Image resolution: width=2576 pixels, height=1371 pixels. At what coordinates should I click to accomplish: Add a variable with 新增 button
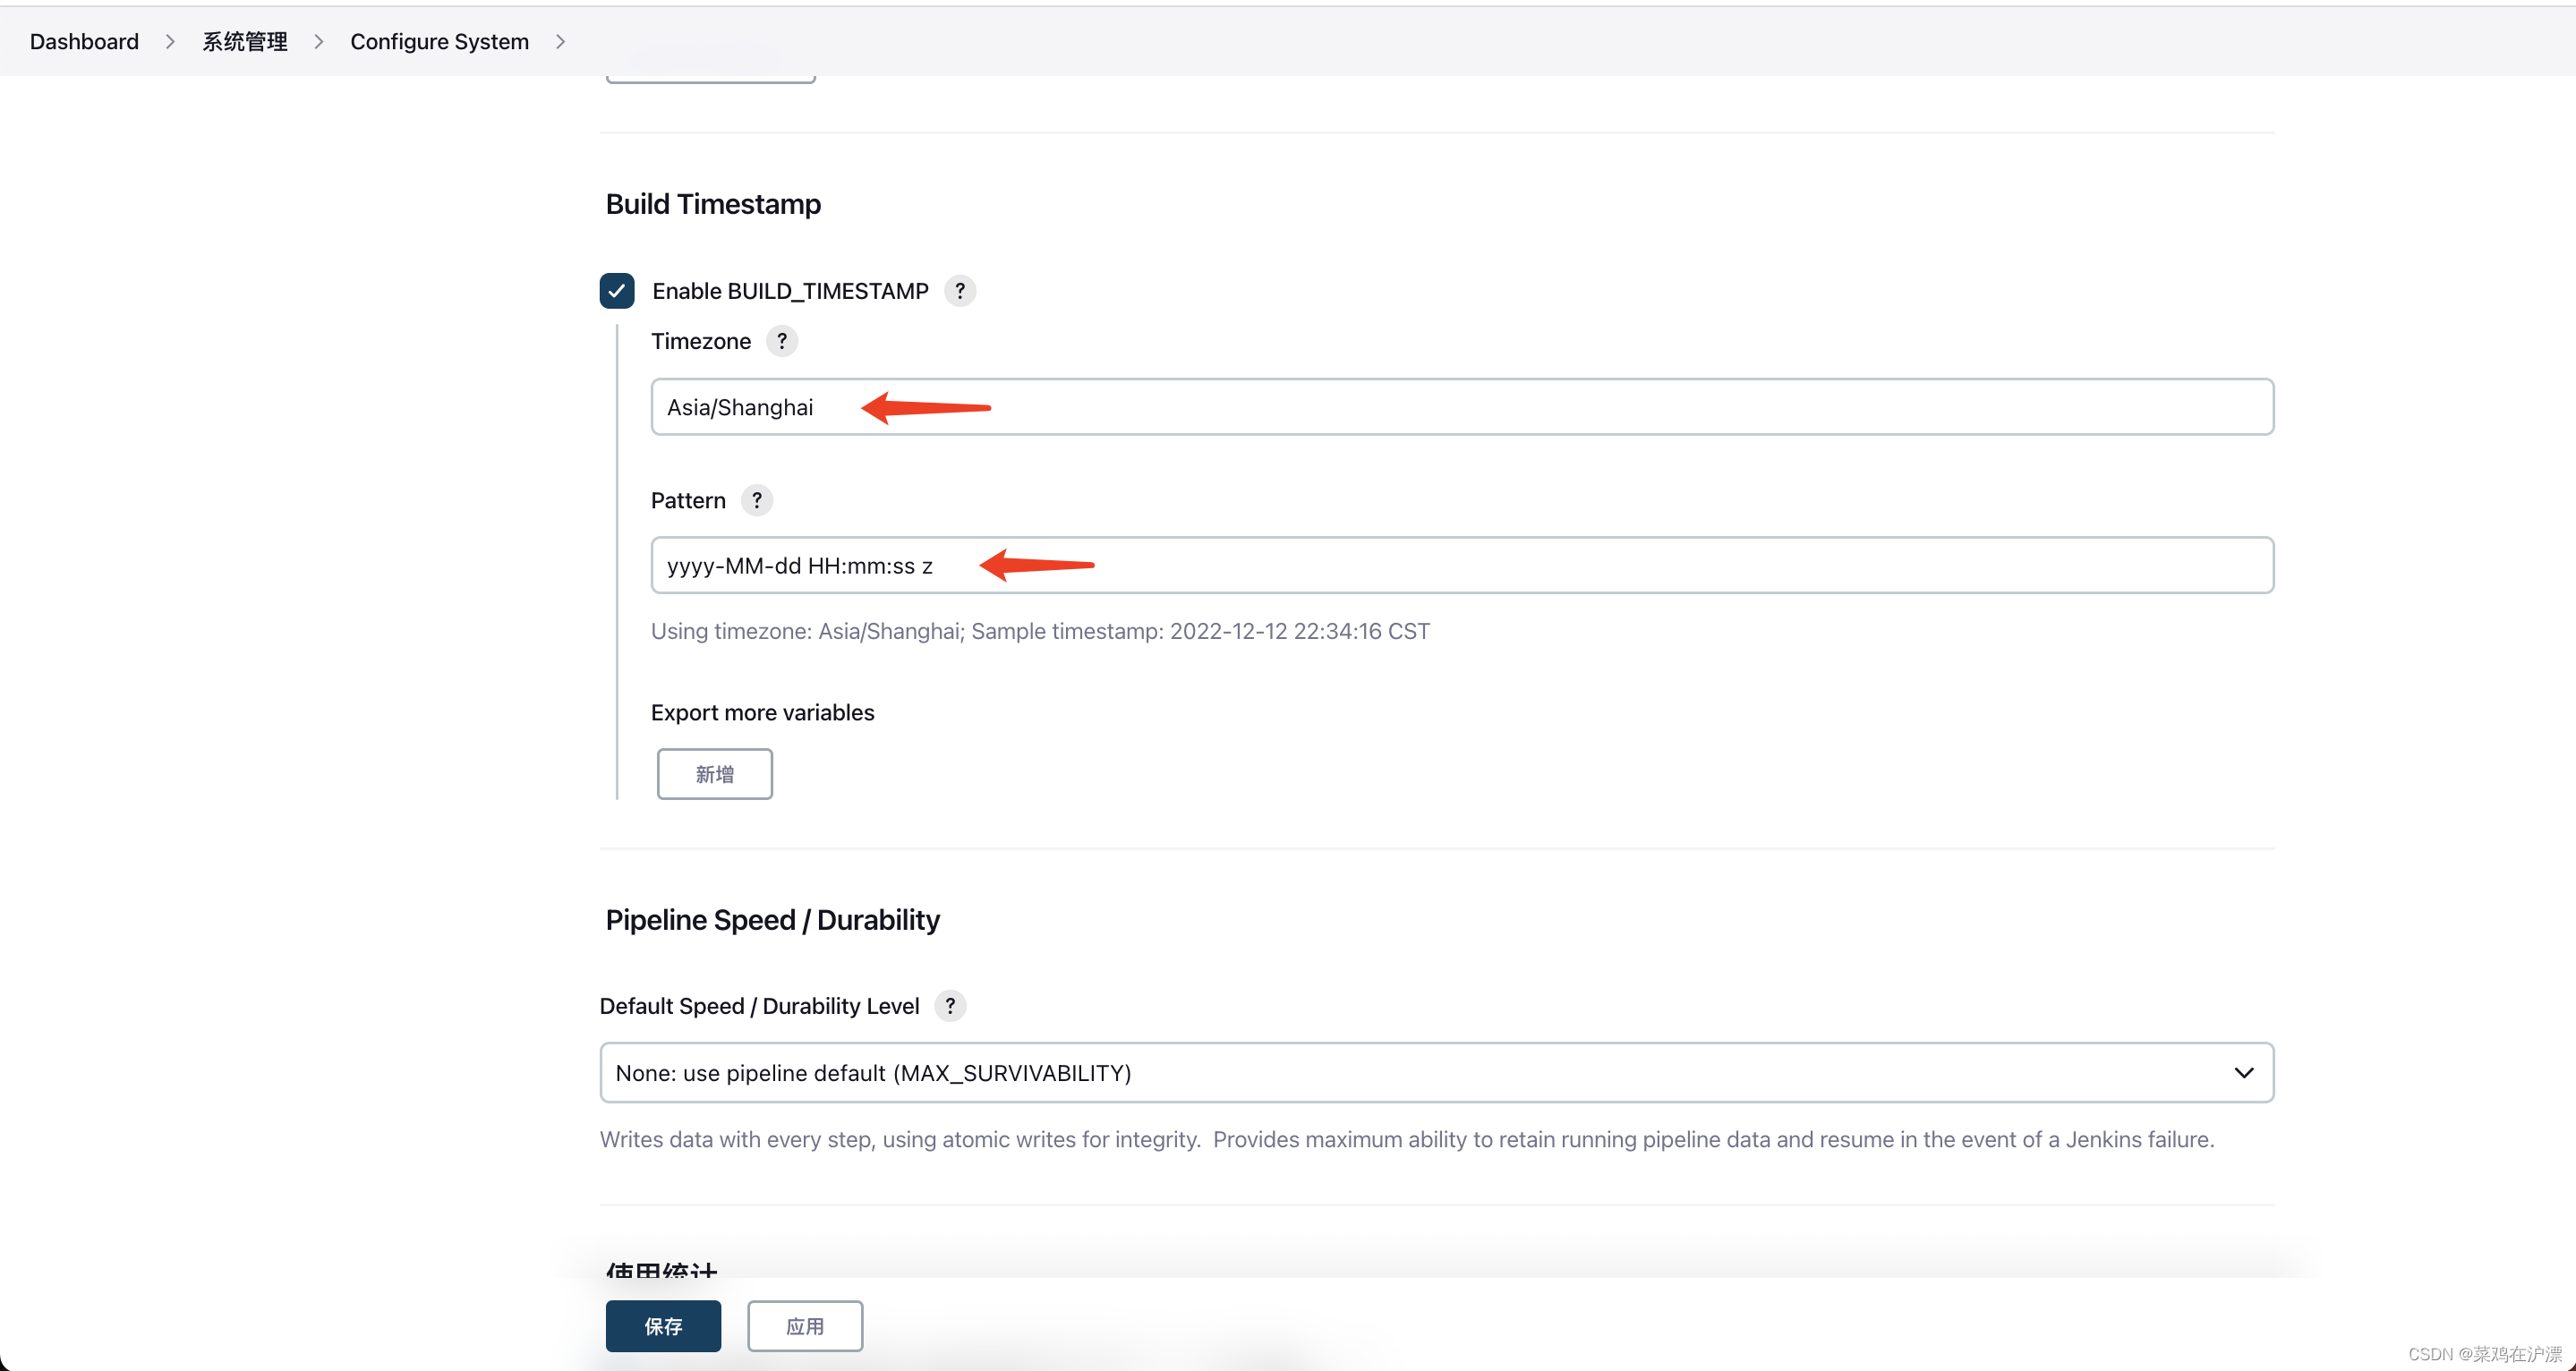714,774
